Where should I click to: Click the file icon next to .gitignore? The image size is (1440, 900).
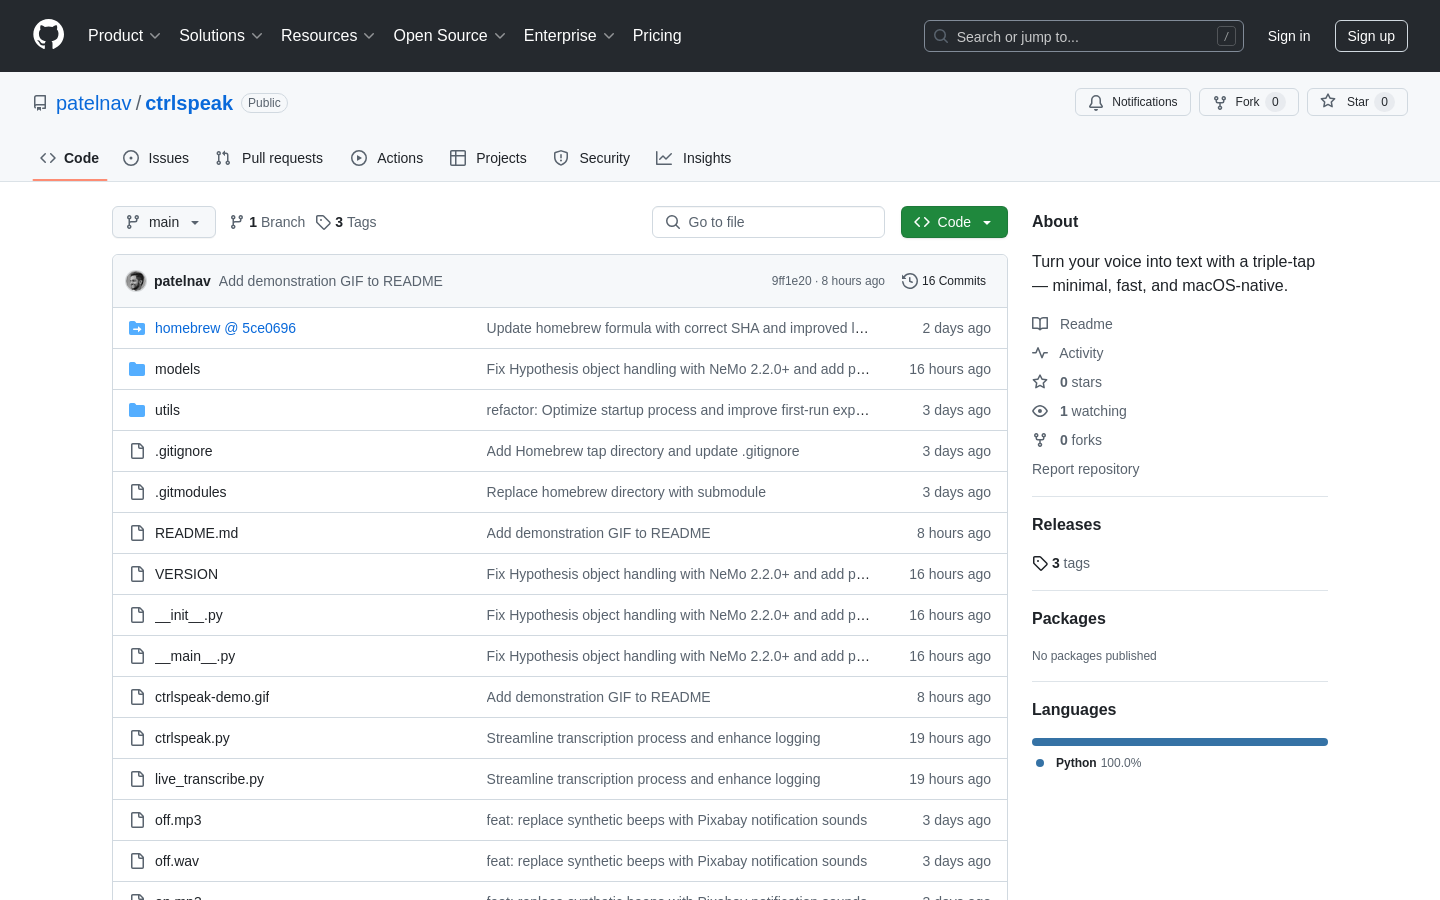[x=137, y=451]
